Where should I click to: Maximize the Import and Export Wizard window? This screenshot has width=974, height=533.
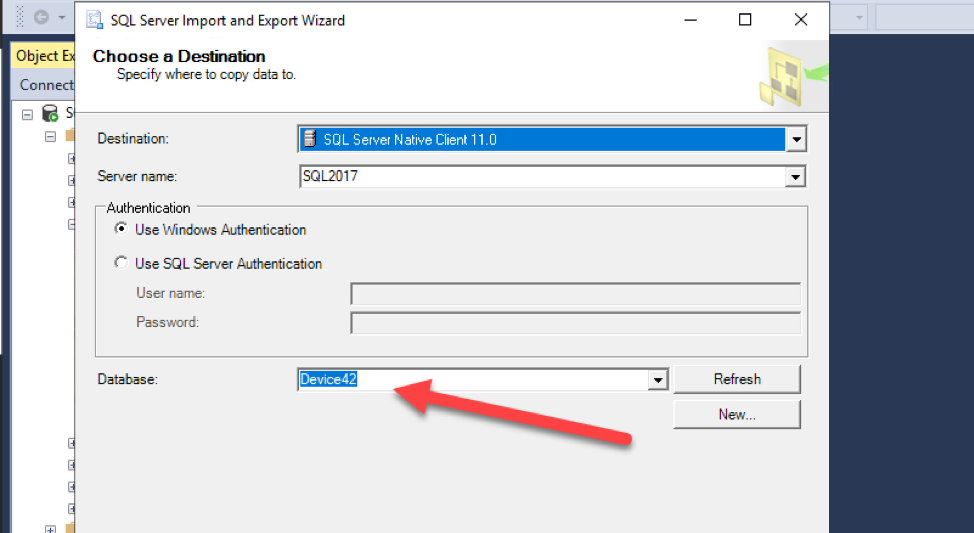pos(745,19)
